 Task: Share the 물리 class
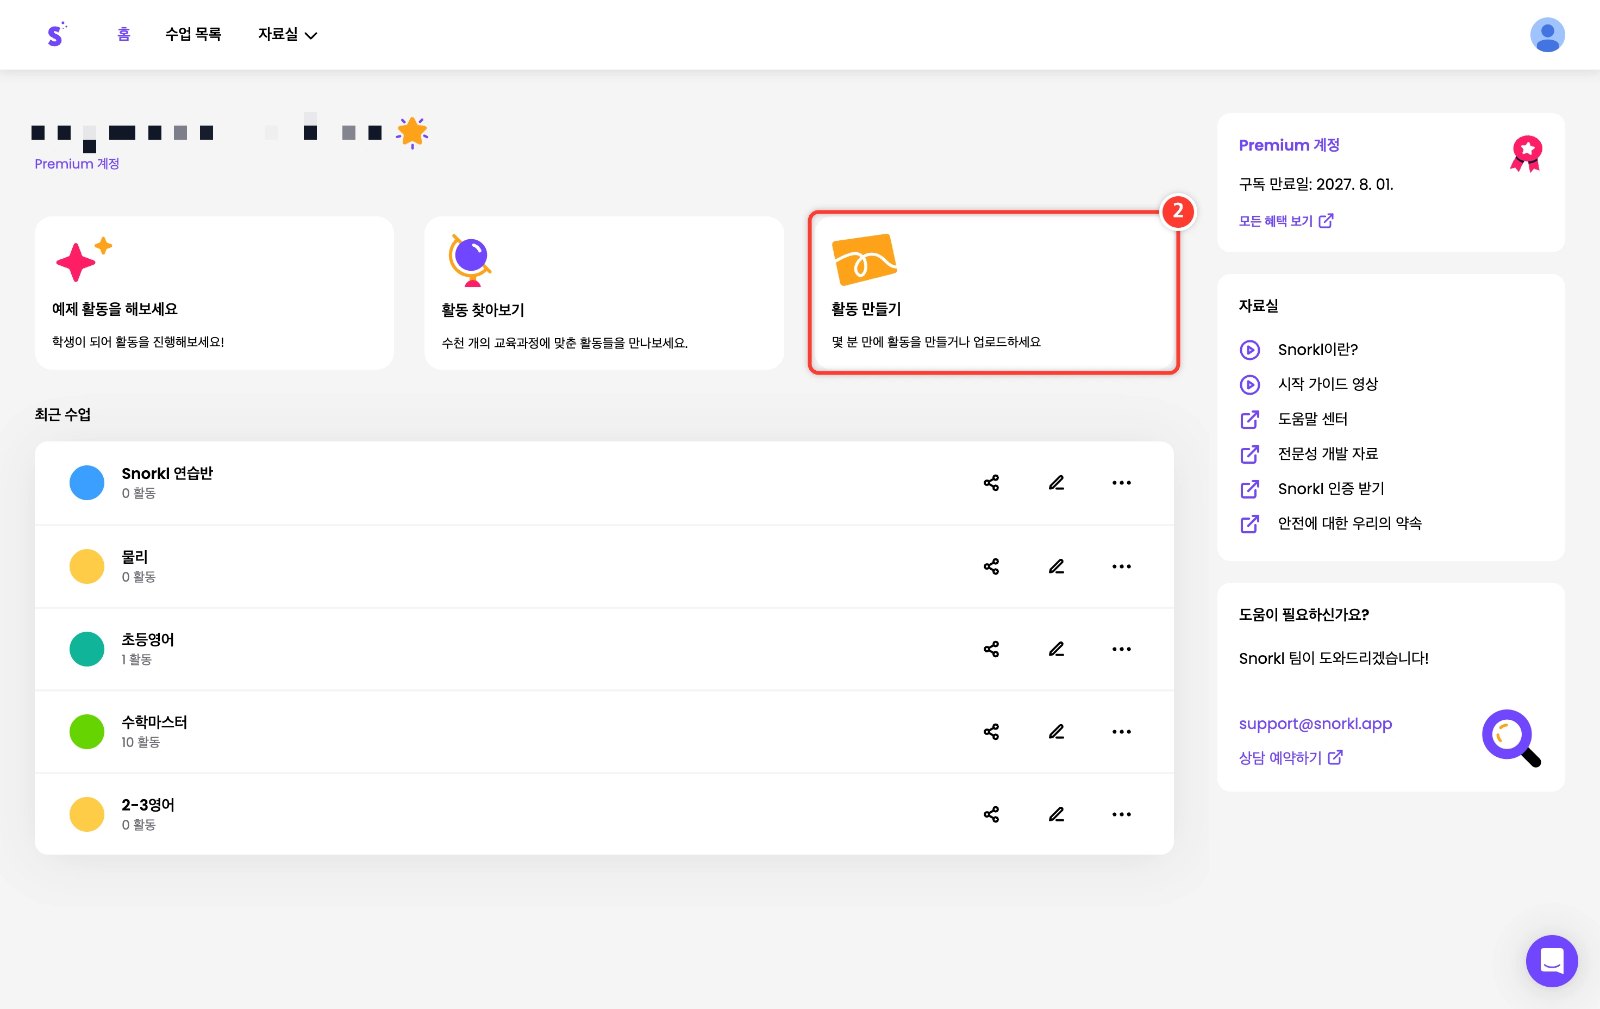pyautogui.click(x=991, y=566)
